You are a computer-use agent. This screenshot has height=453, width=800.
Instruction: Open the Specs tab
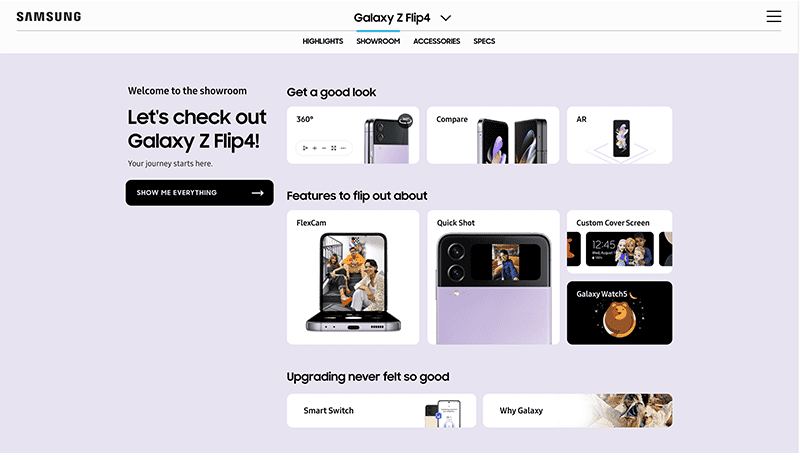[484, 41]
